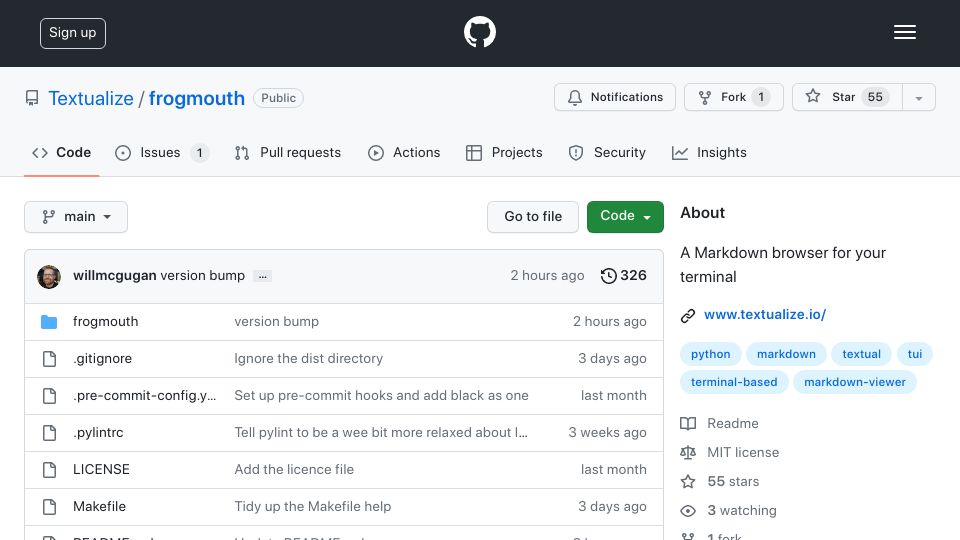Click the Go to file button
Viewport: 960px width, 540px height.
coord(533,217)
